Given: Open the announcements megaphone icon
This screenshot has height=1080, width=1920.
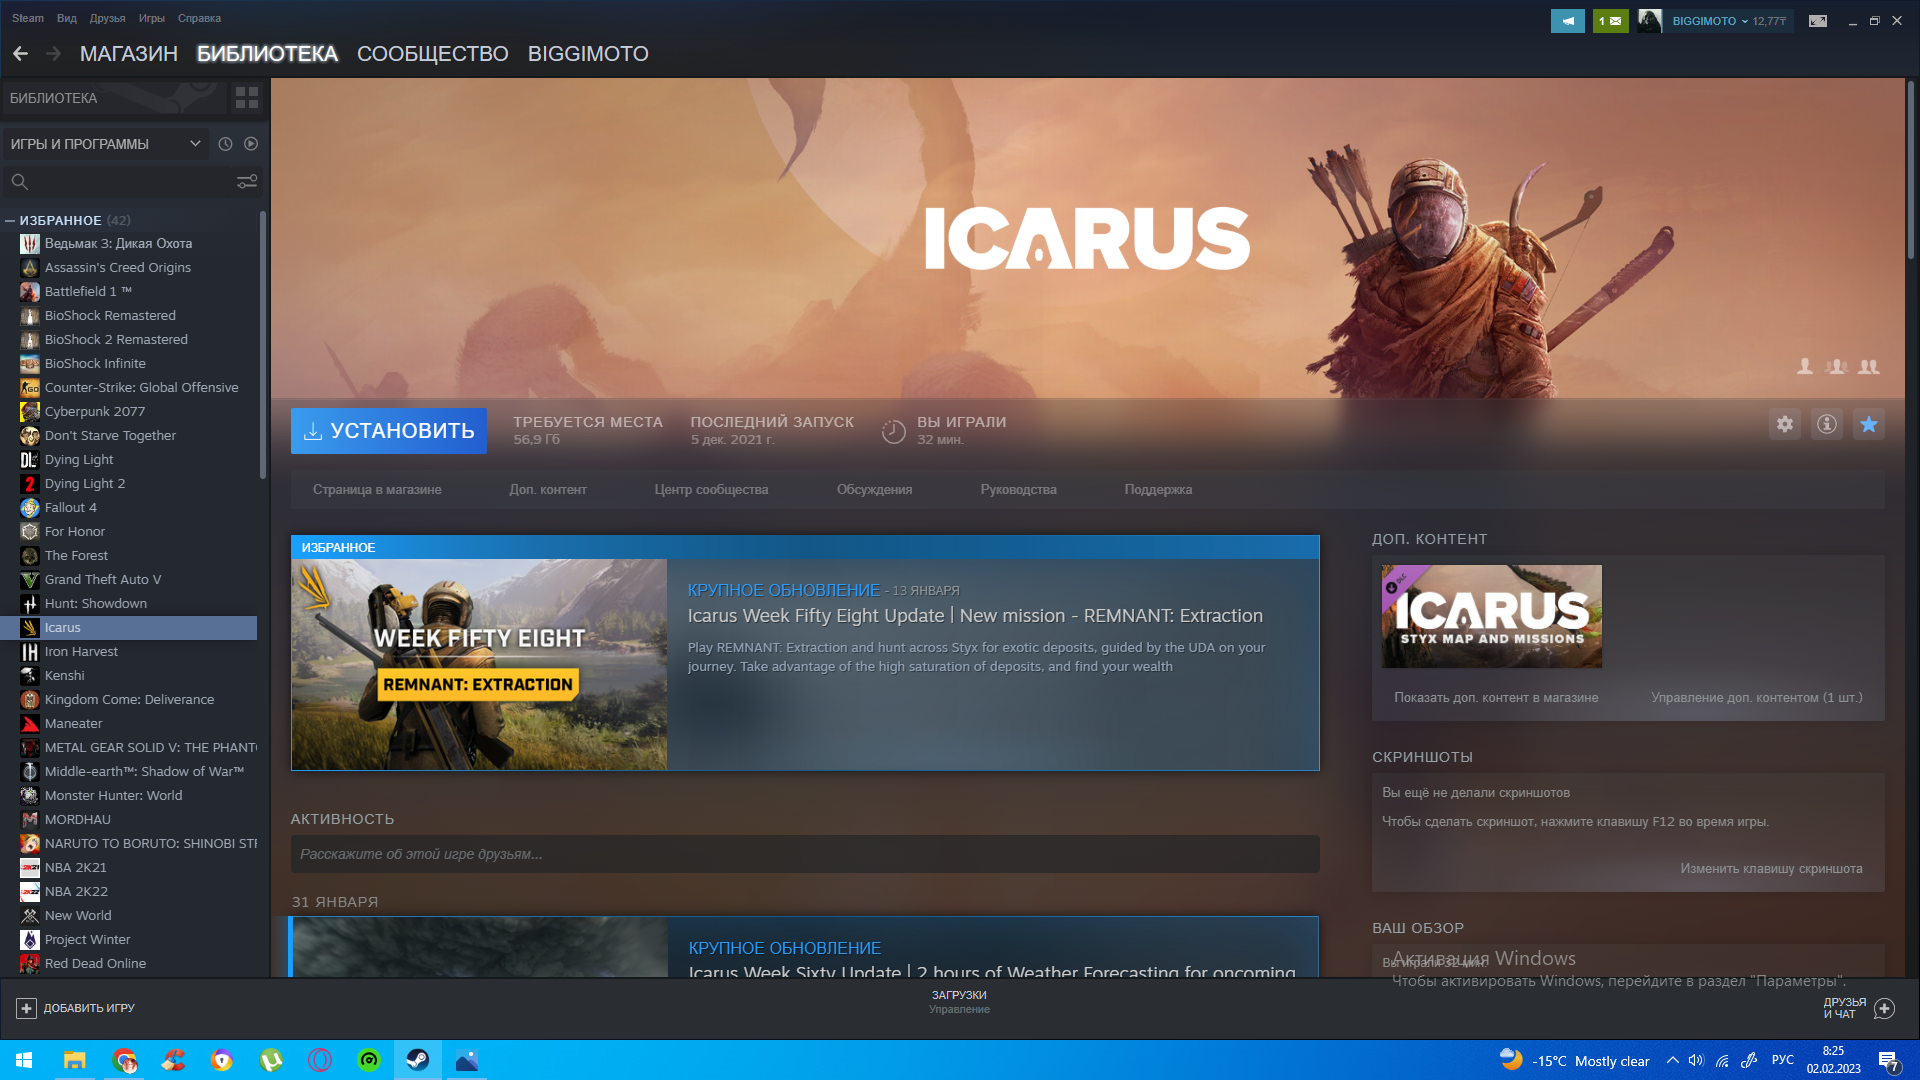Looking at the screenshot, I should click(x=1568, y=21).
